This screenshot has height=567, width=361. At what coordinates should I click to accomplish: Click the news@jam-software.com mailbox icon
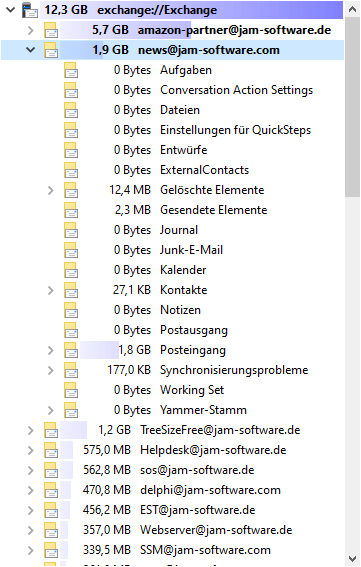click(51, 50)
